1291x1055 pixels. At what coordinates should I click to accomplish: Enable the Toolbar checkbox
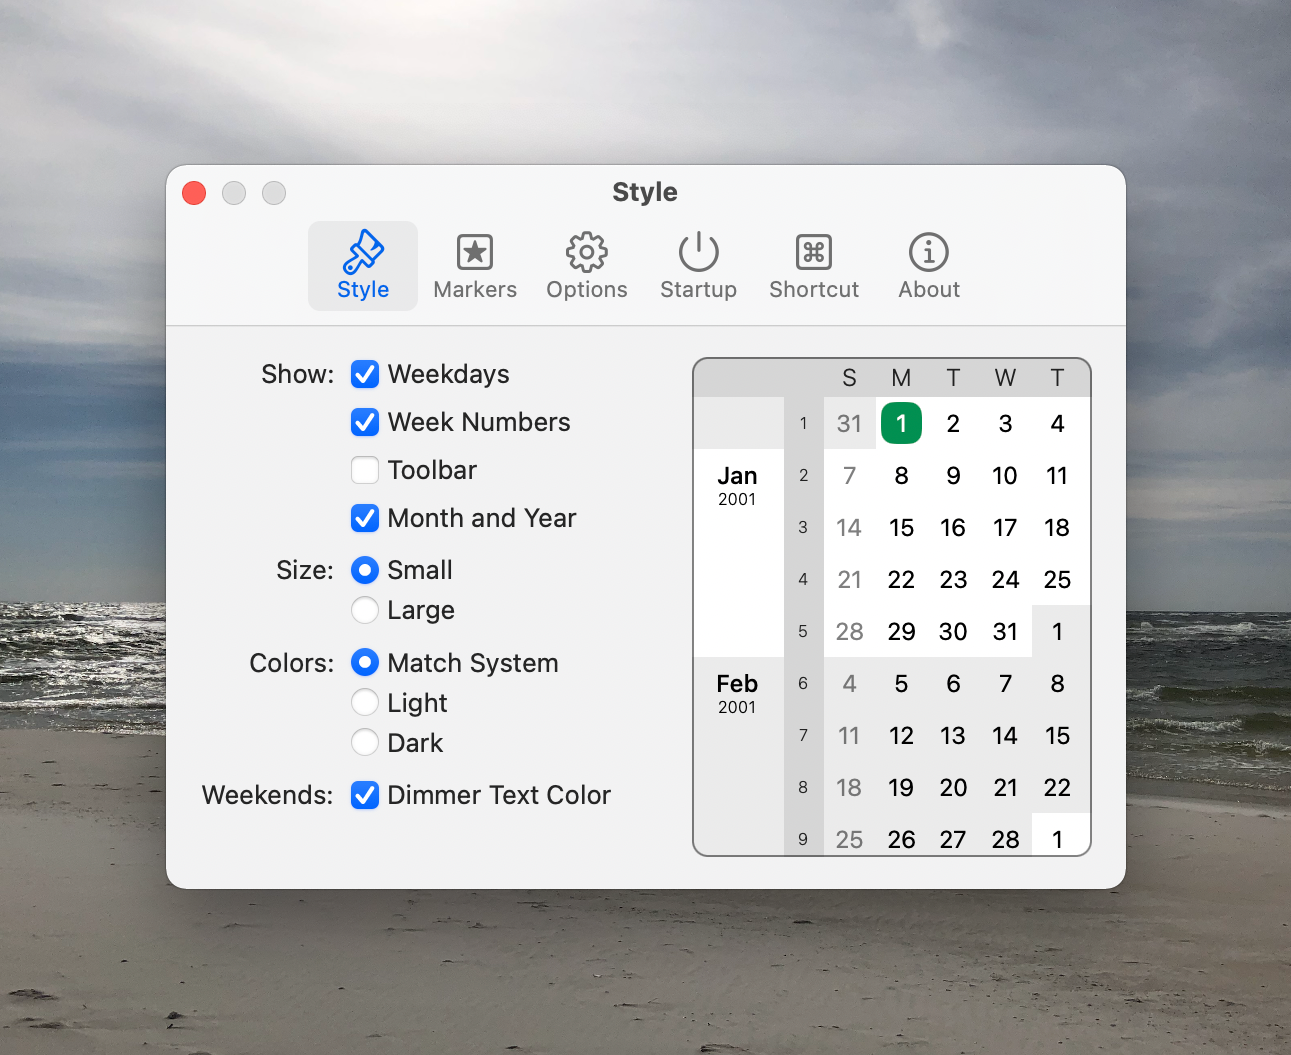[365, 470]
